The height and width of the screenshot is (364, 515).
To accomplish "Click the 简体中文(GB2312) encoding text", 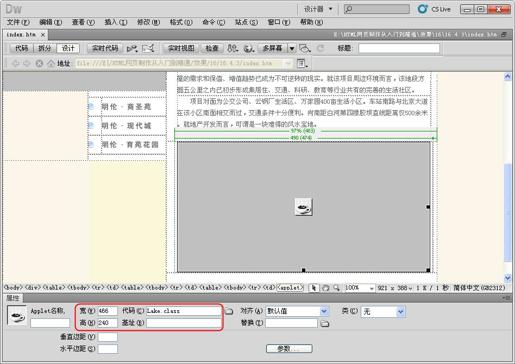I will pos(479,288).
